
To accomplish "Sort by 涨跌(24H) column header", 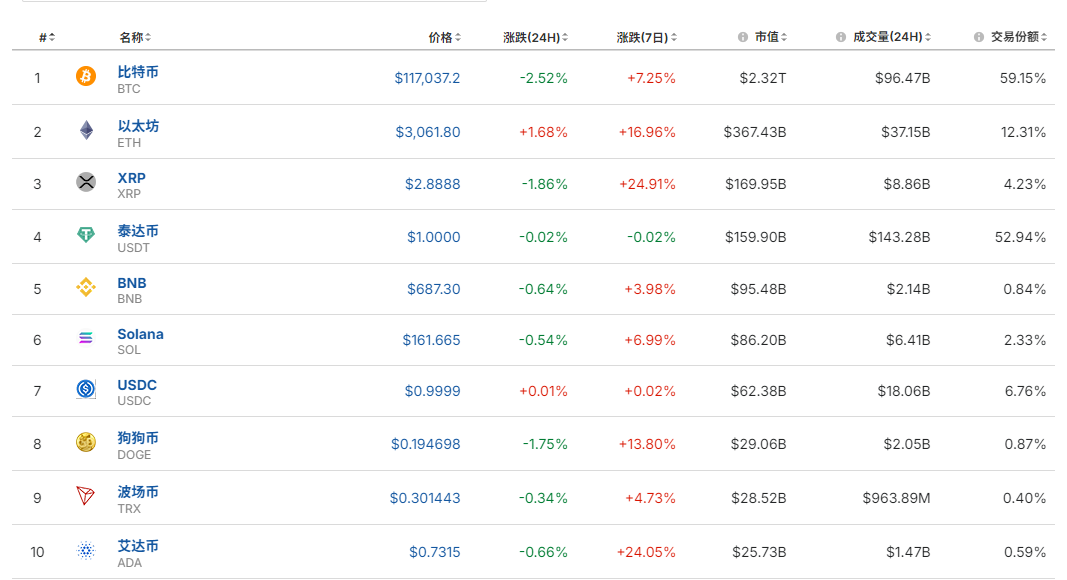I will click(x=535, y=37).
